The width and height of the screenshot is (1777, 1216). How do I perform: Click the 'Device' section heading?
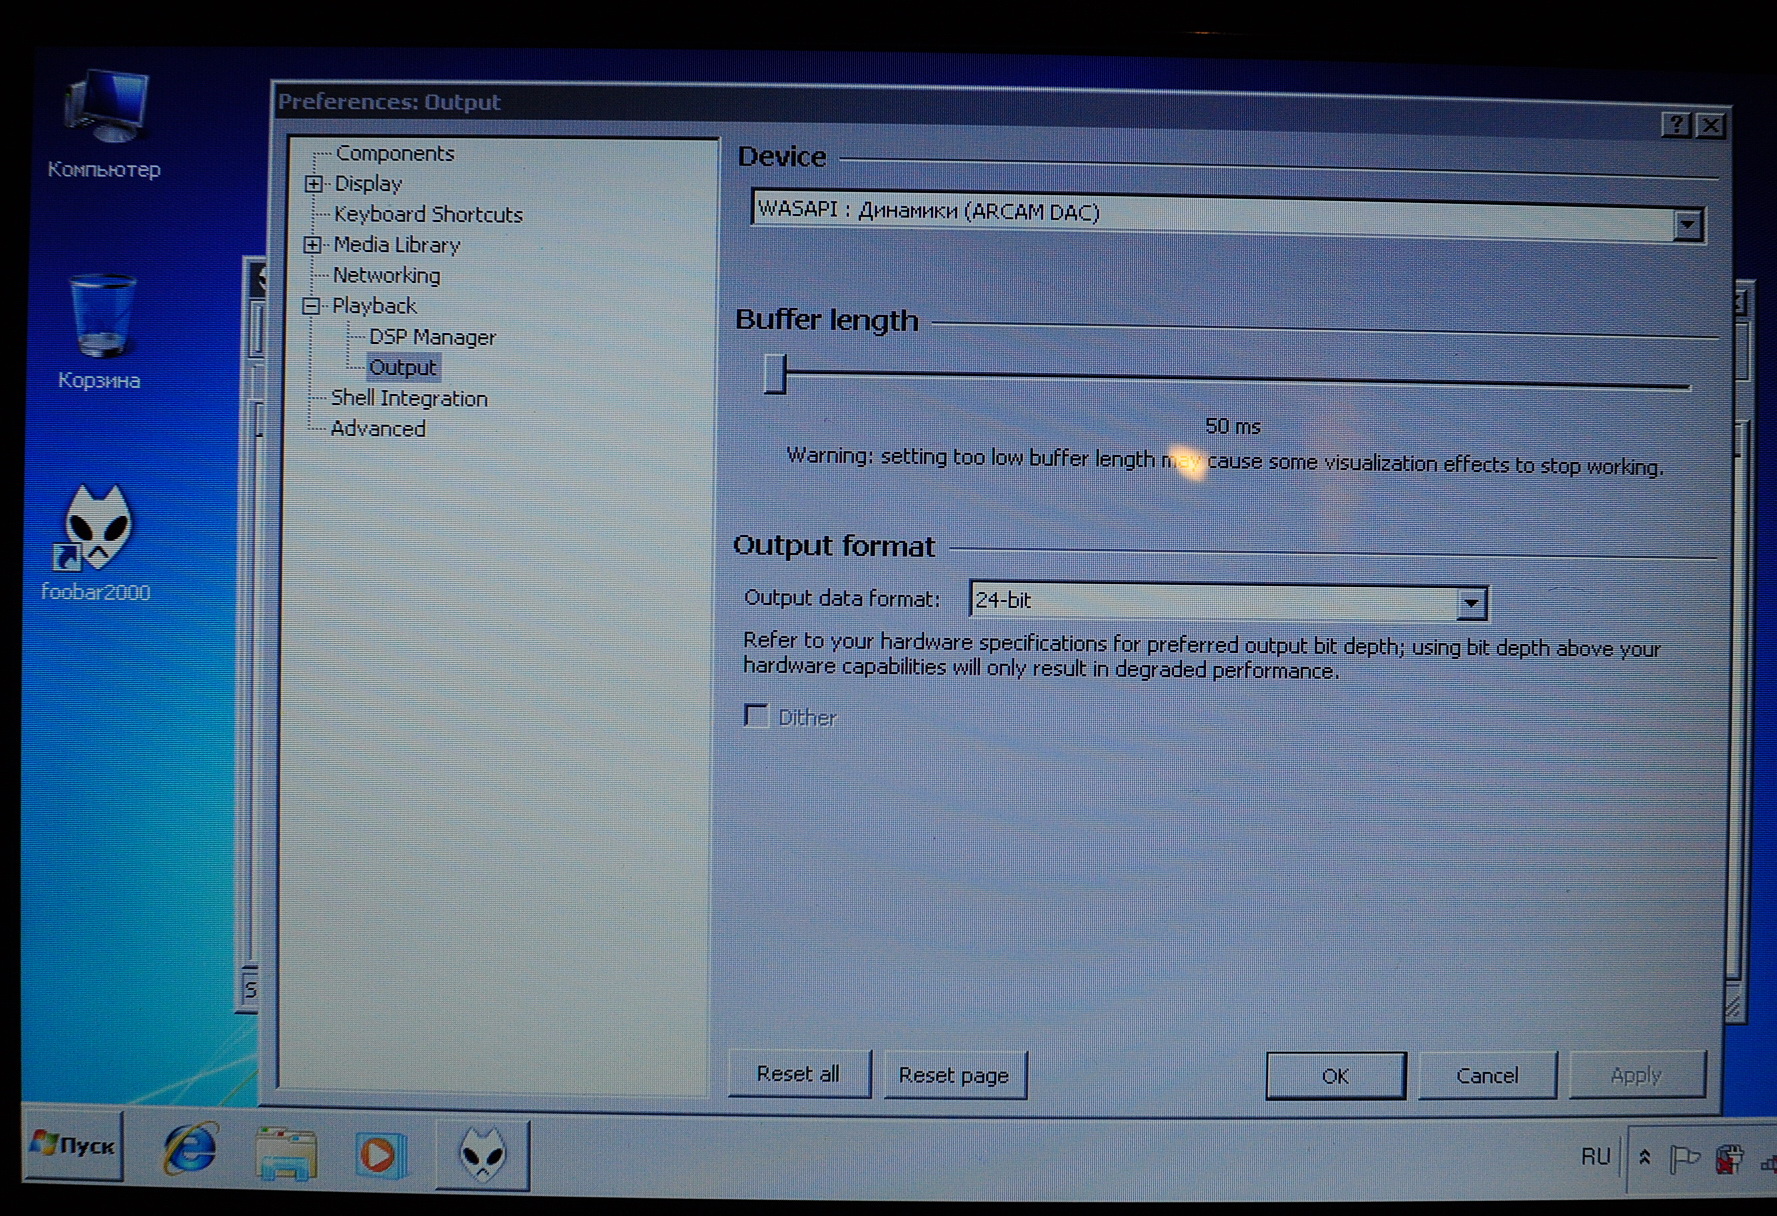782,157
